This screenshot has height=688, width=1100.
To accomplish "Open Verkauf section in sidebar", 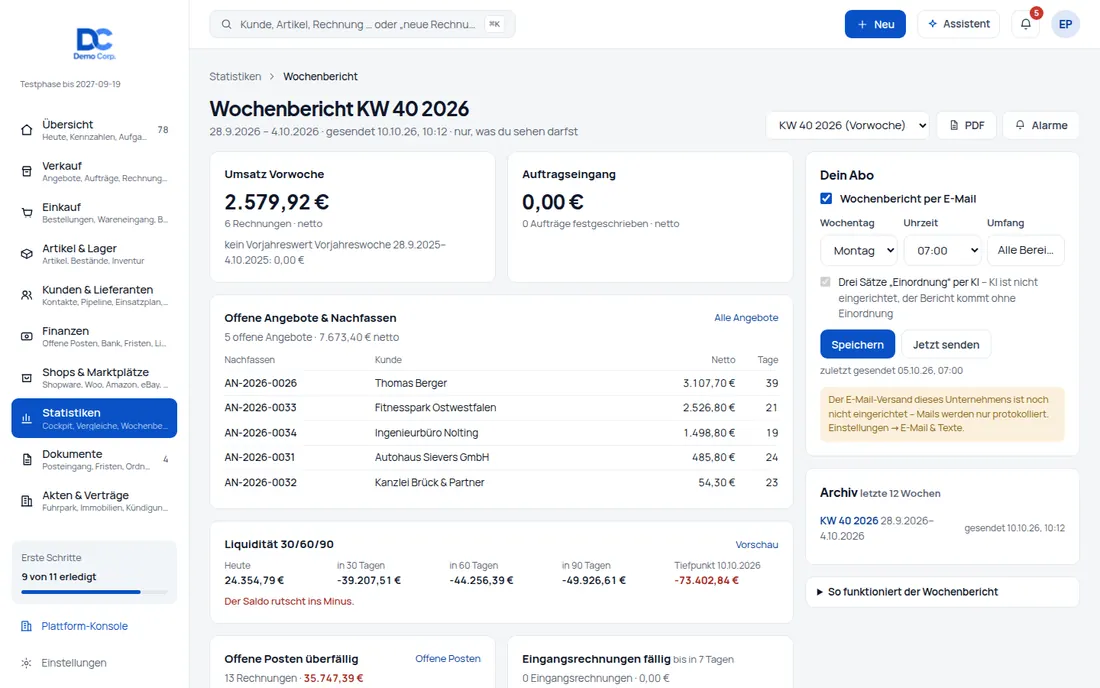I will (x=94, y=171).
